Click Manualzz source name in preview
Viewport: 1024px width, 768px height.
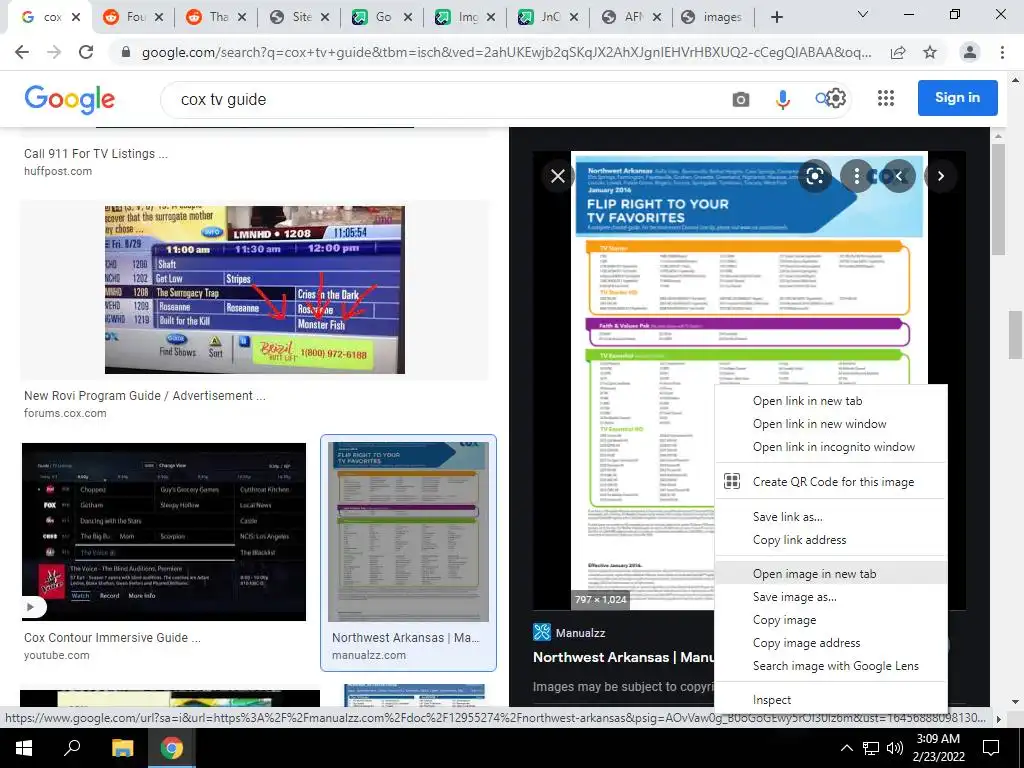[581, 632]
